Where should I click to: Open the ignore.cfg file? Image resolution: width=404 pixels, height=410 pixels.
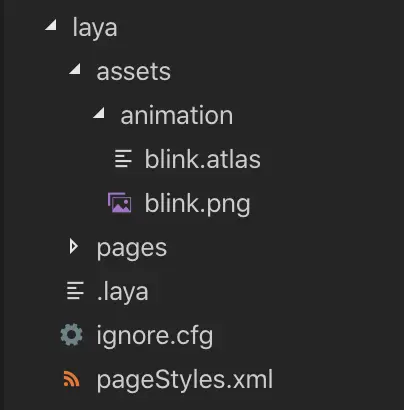click(155, 336)
